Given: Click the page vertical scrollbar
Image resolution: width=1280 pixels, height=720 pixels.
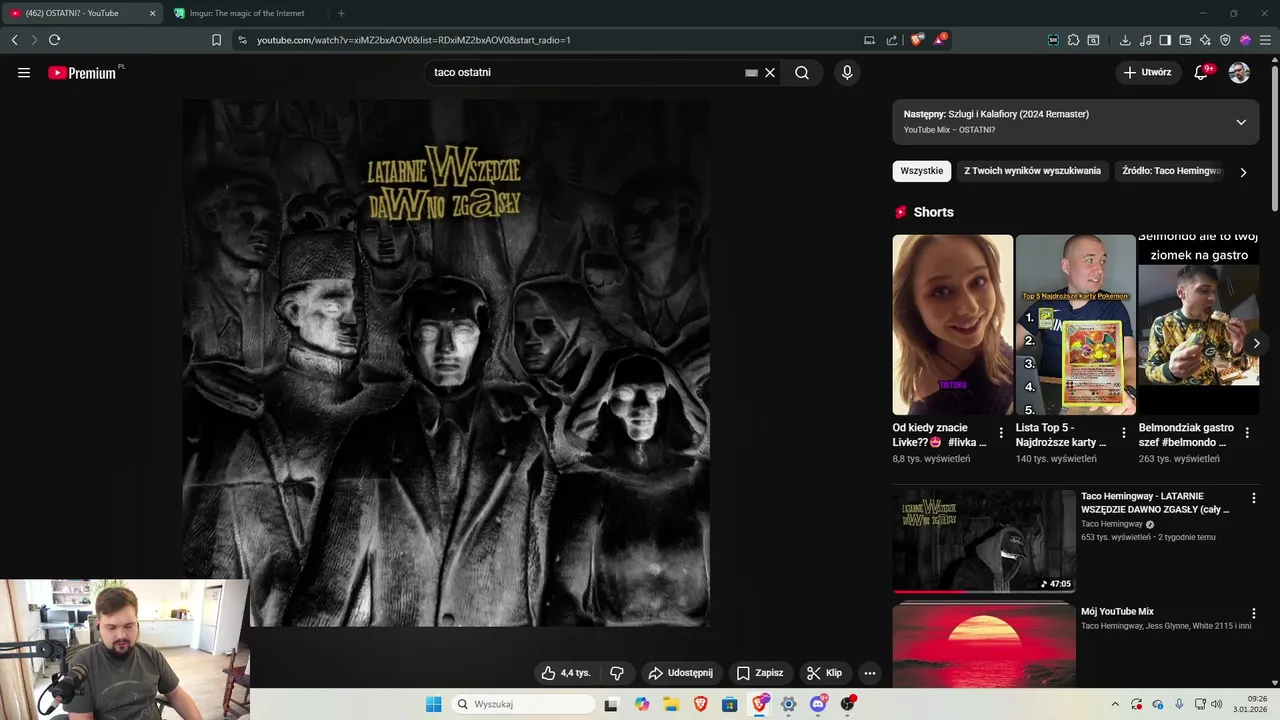Looking at the screenshot, I should point(1274,137).
